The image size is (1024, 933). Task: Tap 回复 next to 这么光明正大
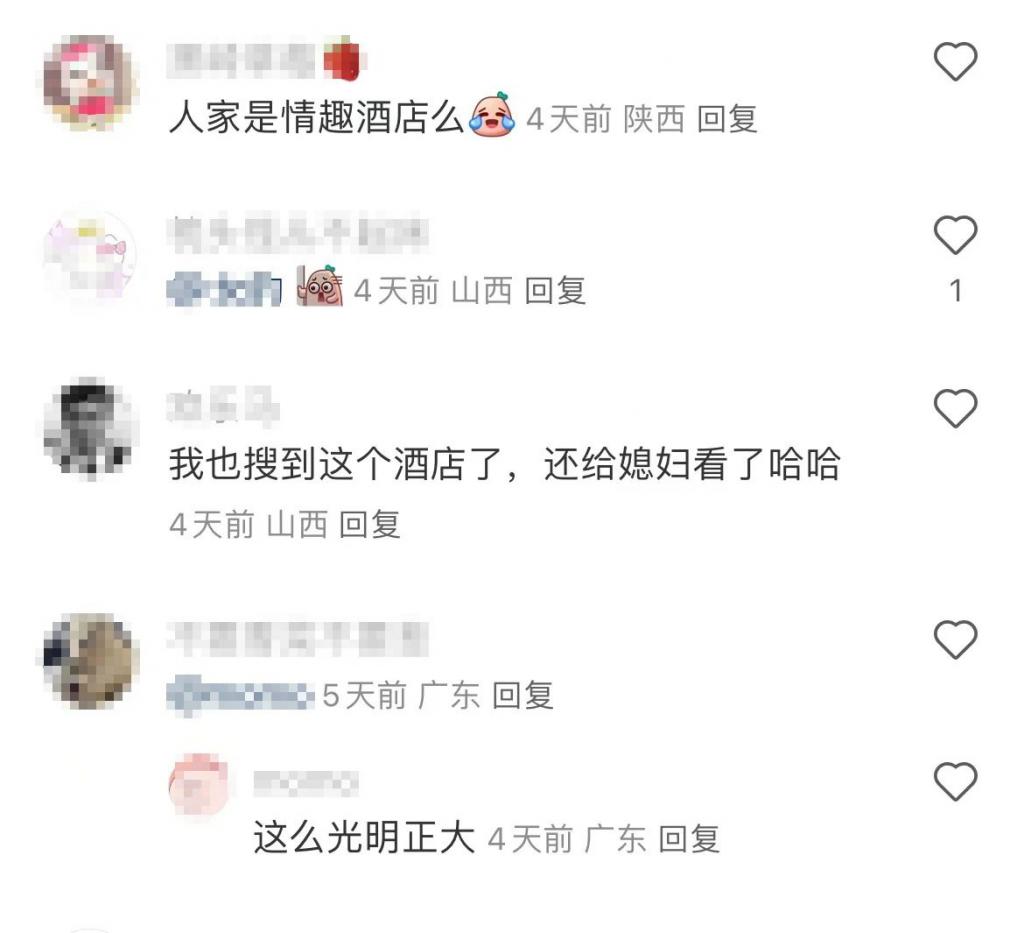click(689, 838)
